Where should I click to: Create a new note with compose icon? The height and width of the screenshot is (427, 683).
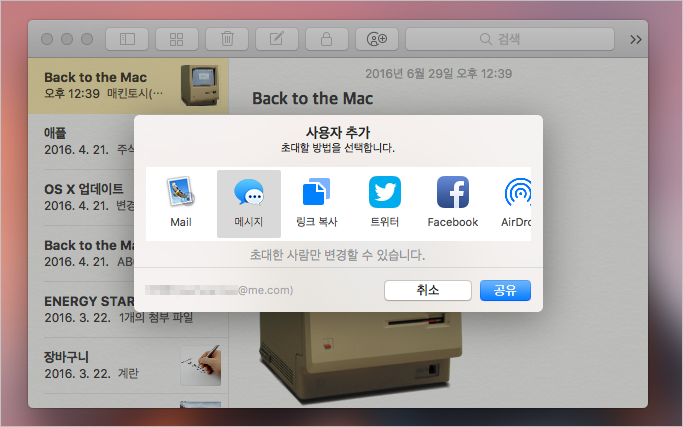point(277,39)
